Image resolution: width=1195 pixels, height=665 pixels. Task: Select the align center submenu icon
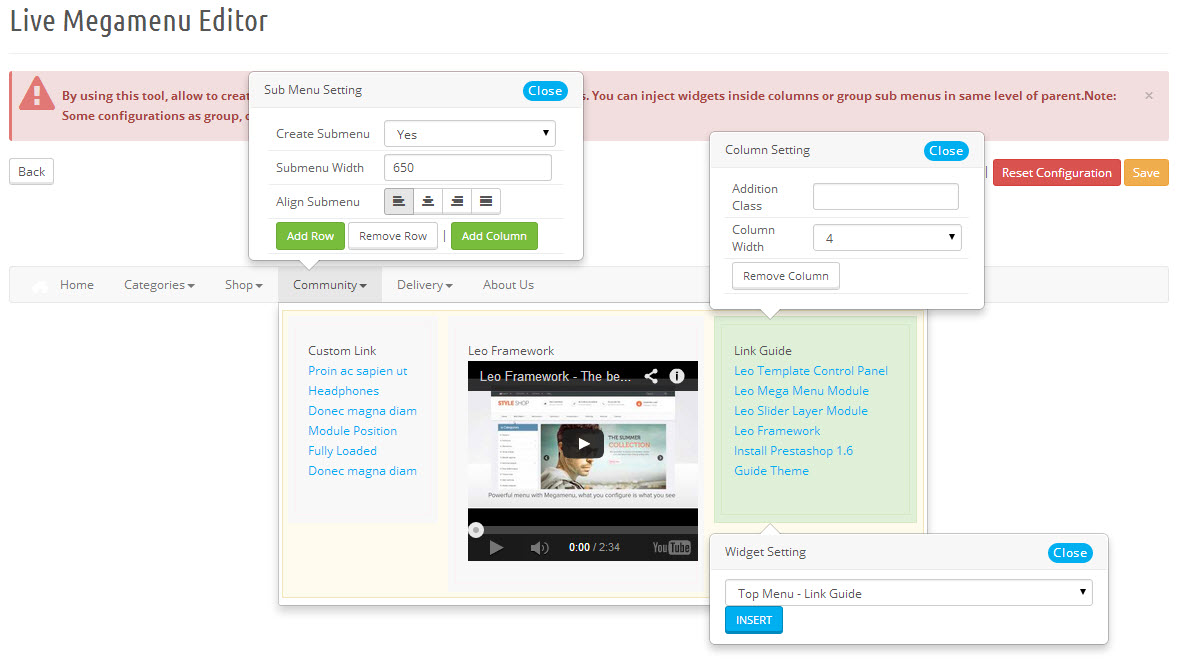(x=428, y=202)
